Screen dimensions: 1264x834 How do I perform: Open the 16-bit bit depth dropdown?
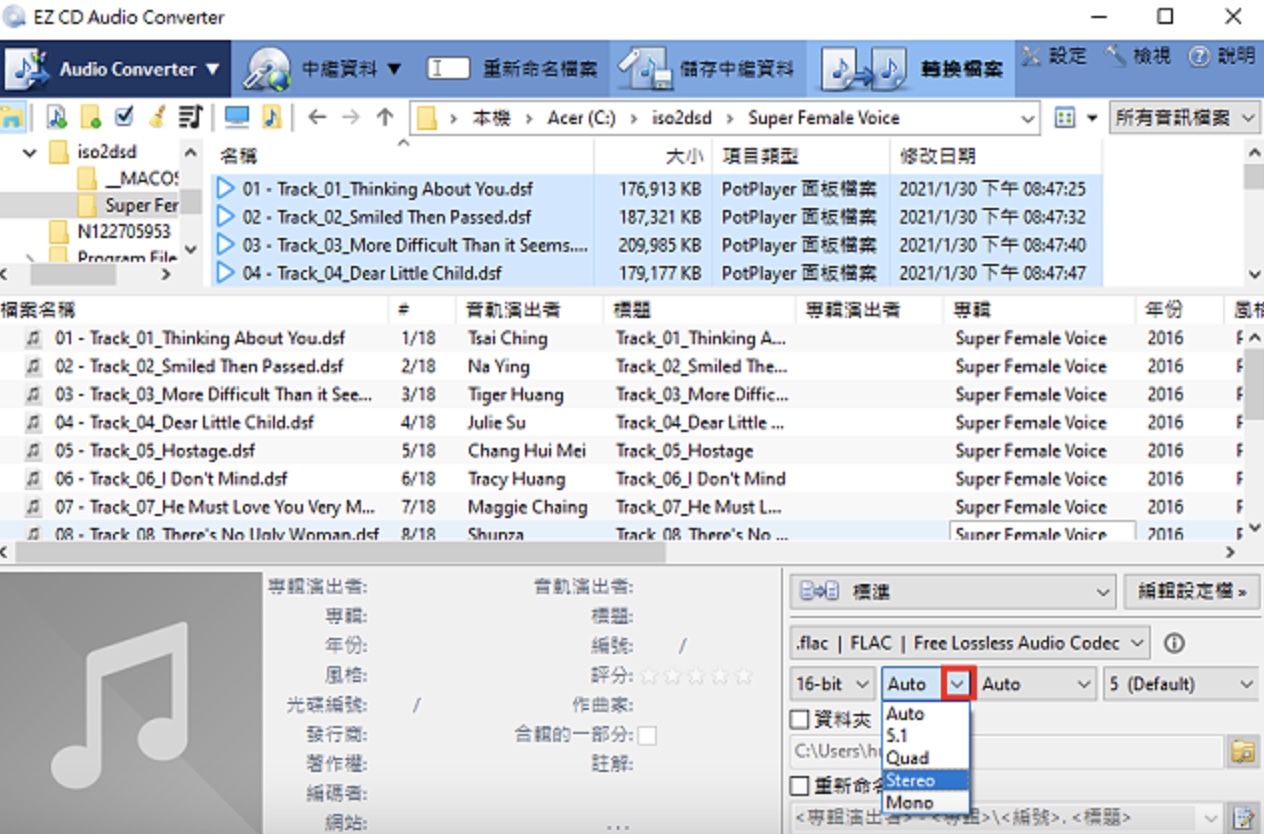click(x=832, y=684)
